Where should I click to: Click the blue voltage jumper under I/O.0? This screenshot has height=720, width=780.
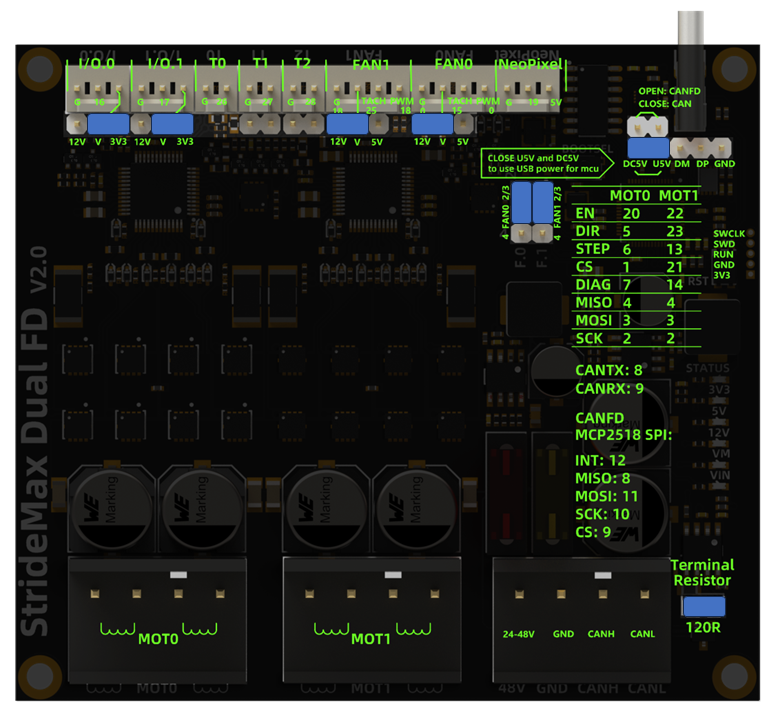pyautogui.click(x=108, y=124)
